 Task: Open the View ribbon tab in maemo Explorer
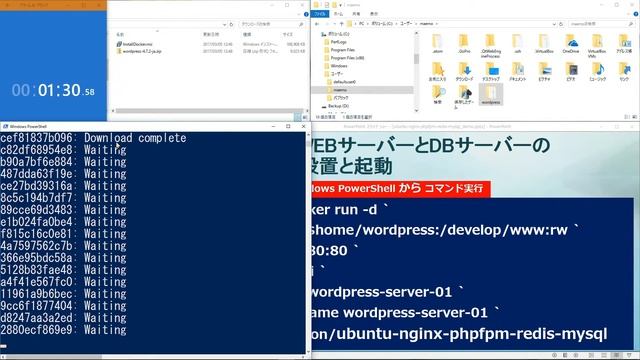click(x=374, y=14)
